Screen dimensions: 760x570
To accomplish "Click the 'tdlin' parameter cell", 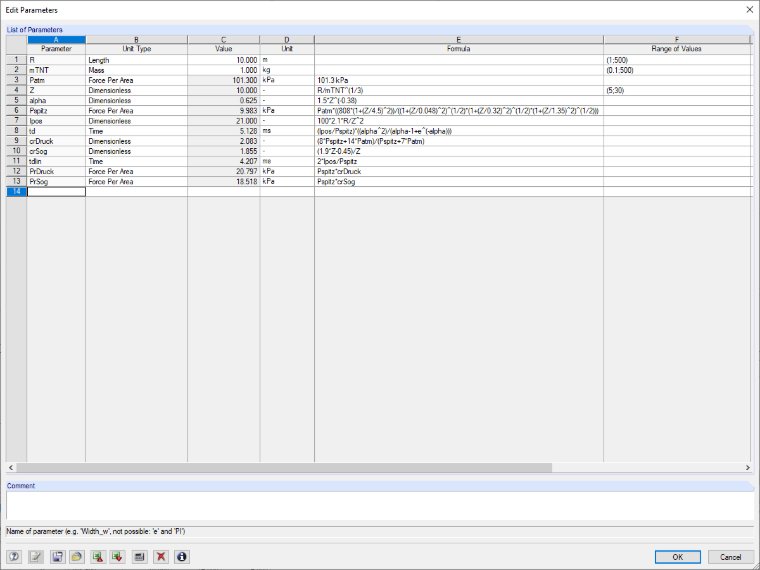I will click(56, 161).
